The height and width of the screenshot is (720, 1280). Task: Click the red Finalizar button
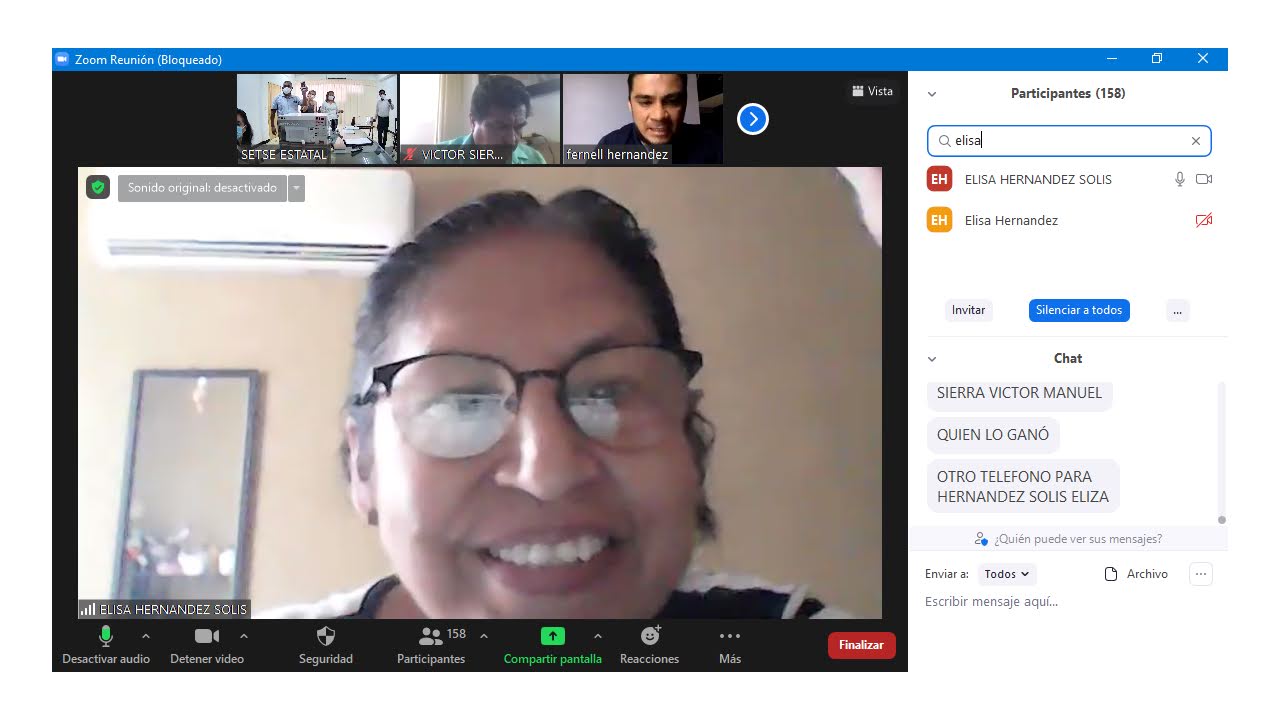[x=862, y=645]
